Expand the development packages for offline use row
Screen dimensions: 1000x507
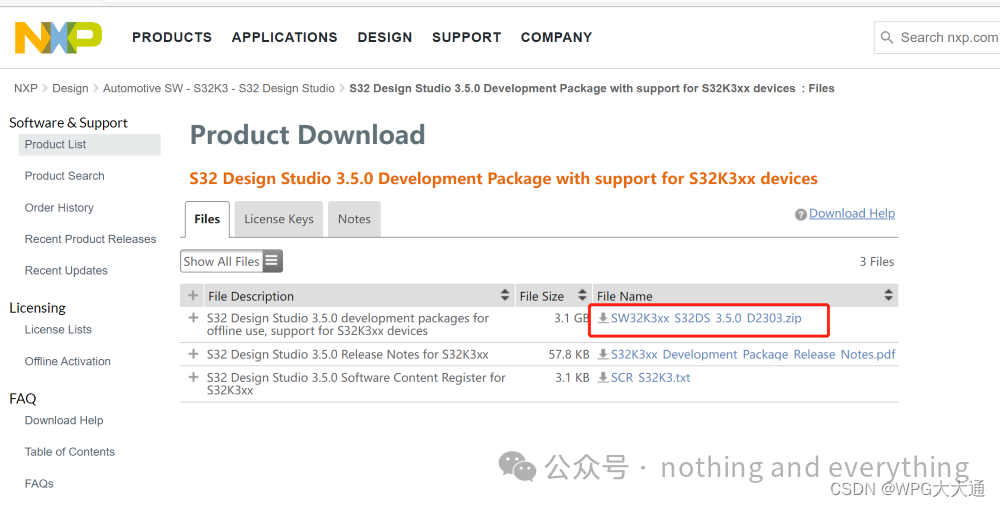point(193,318)
